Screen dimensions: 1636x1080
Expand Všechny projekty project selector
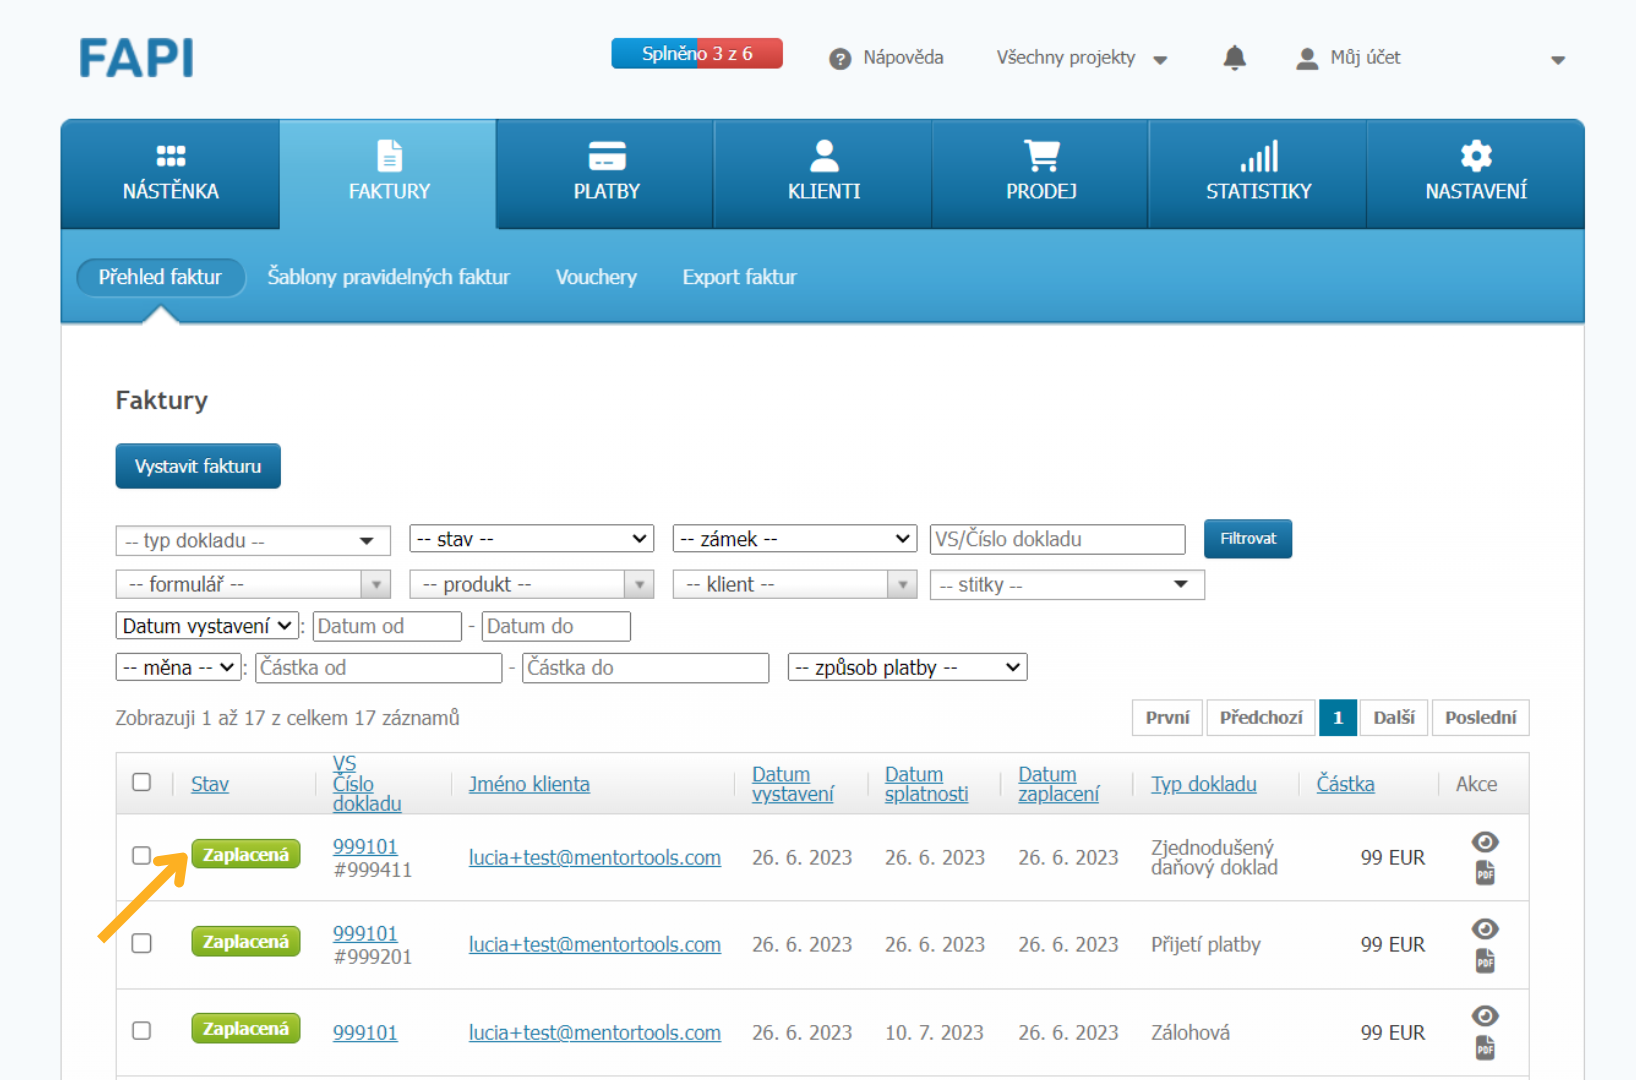point(1082,58)
